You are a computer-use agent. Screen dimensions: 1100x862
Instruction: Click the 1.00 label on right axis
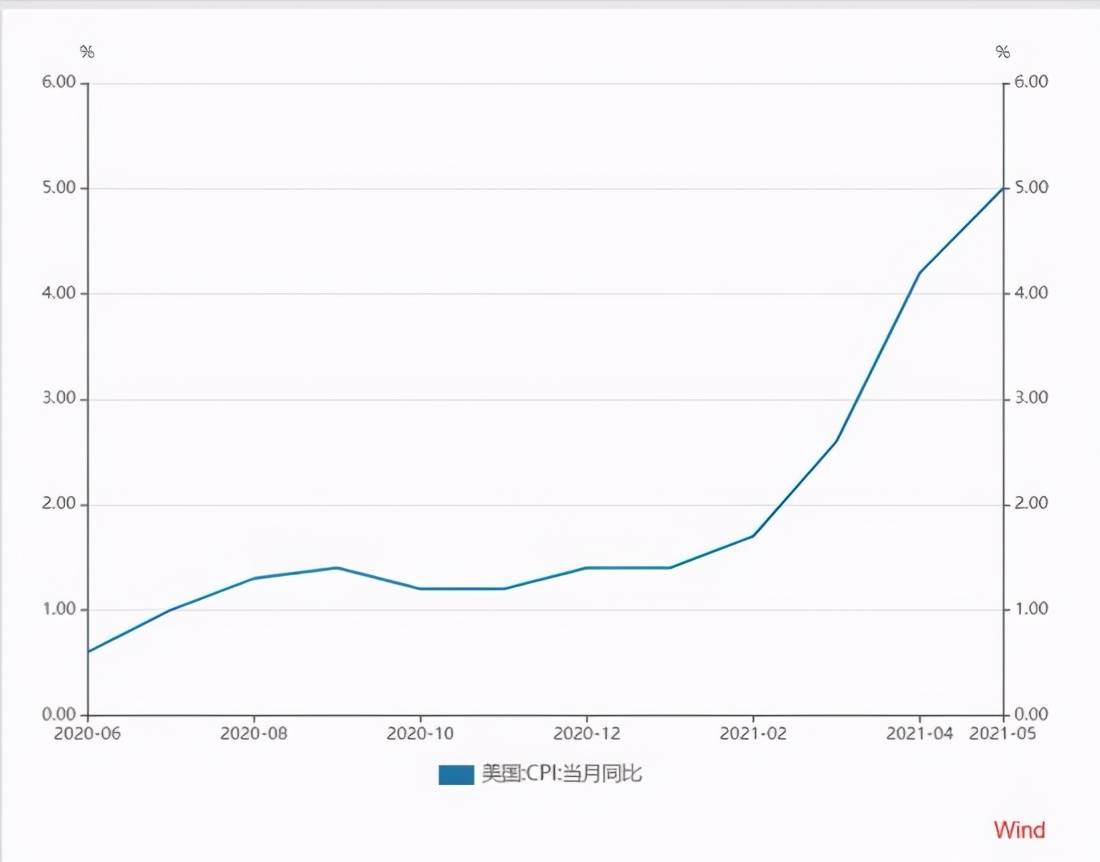tap(1031, 609)
